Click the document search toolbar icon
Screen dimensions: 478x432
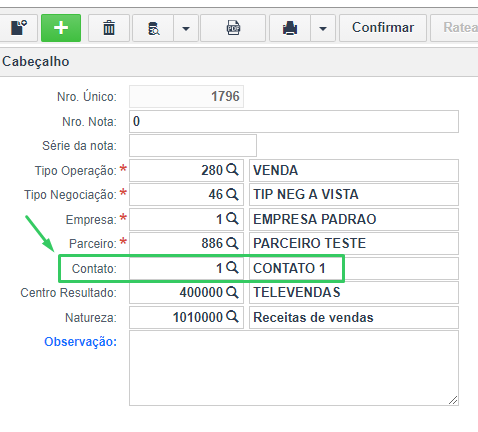pos(153,28)
